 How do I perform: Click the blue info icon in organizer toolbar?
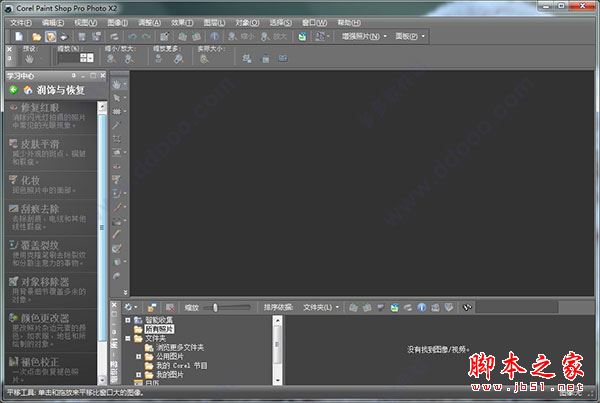(x=422, y=307)
